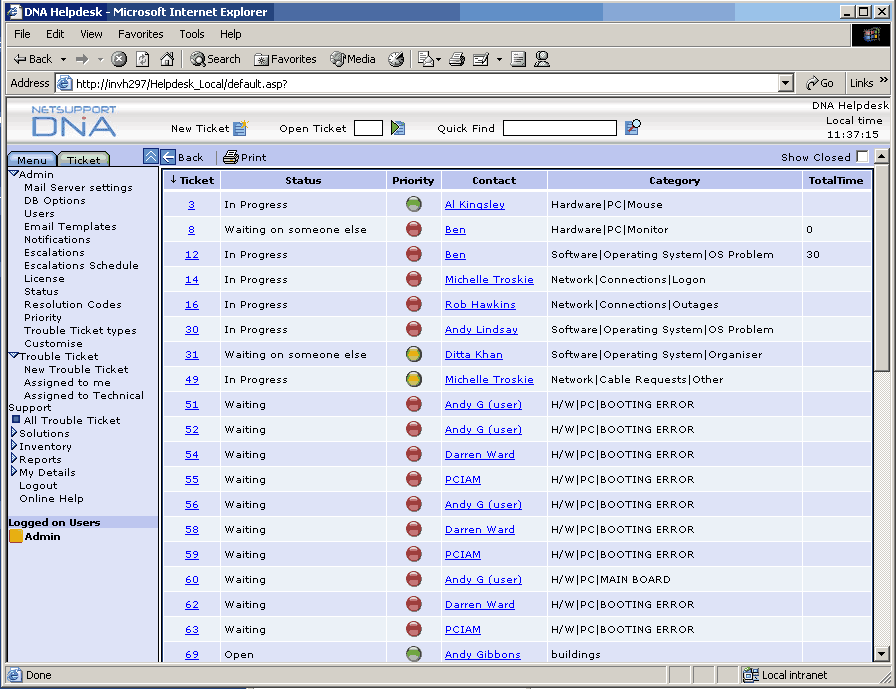Click the ticket list scrollbar down arrow
Image resolution: width=896 pixels, height=689 pixels.
coord(881,654)
